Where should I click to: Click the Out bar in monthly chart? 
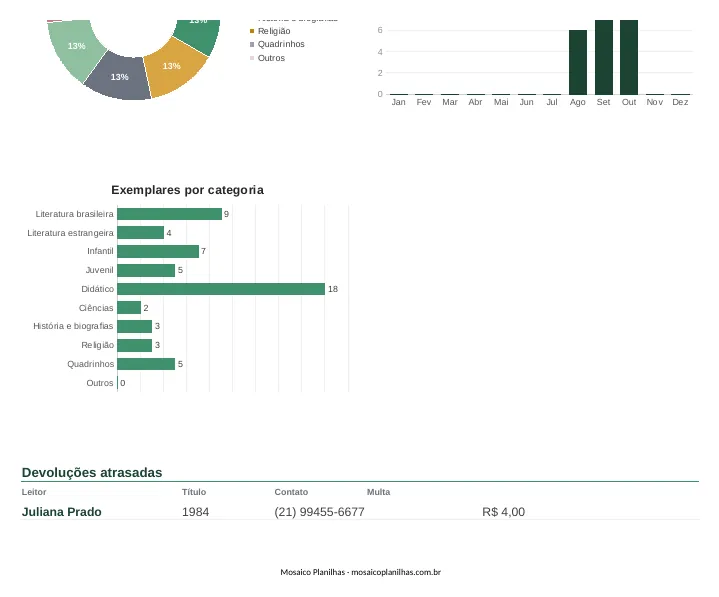click(629, 57)
